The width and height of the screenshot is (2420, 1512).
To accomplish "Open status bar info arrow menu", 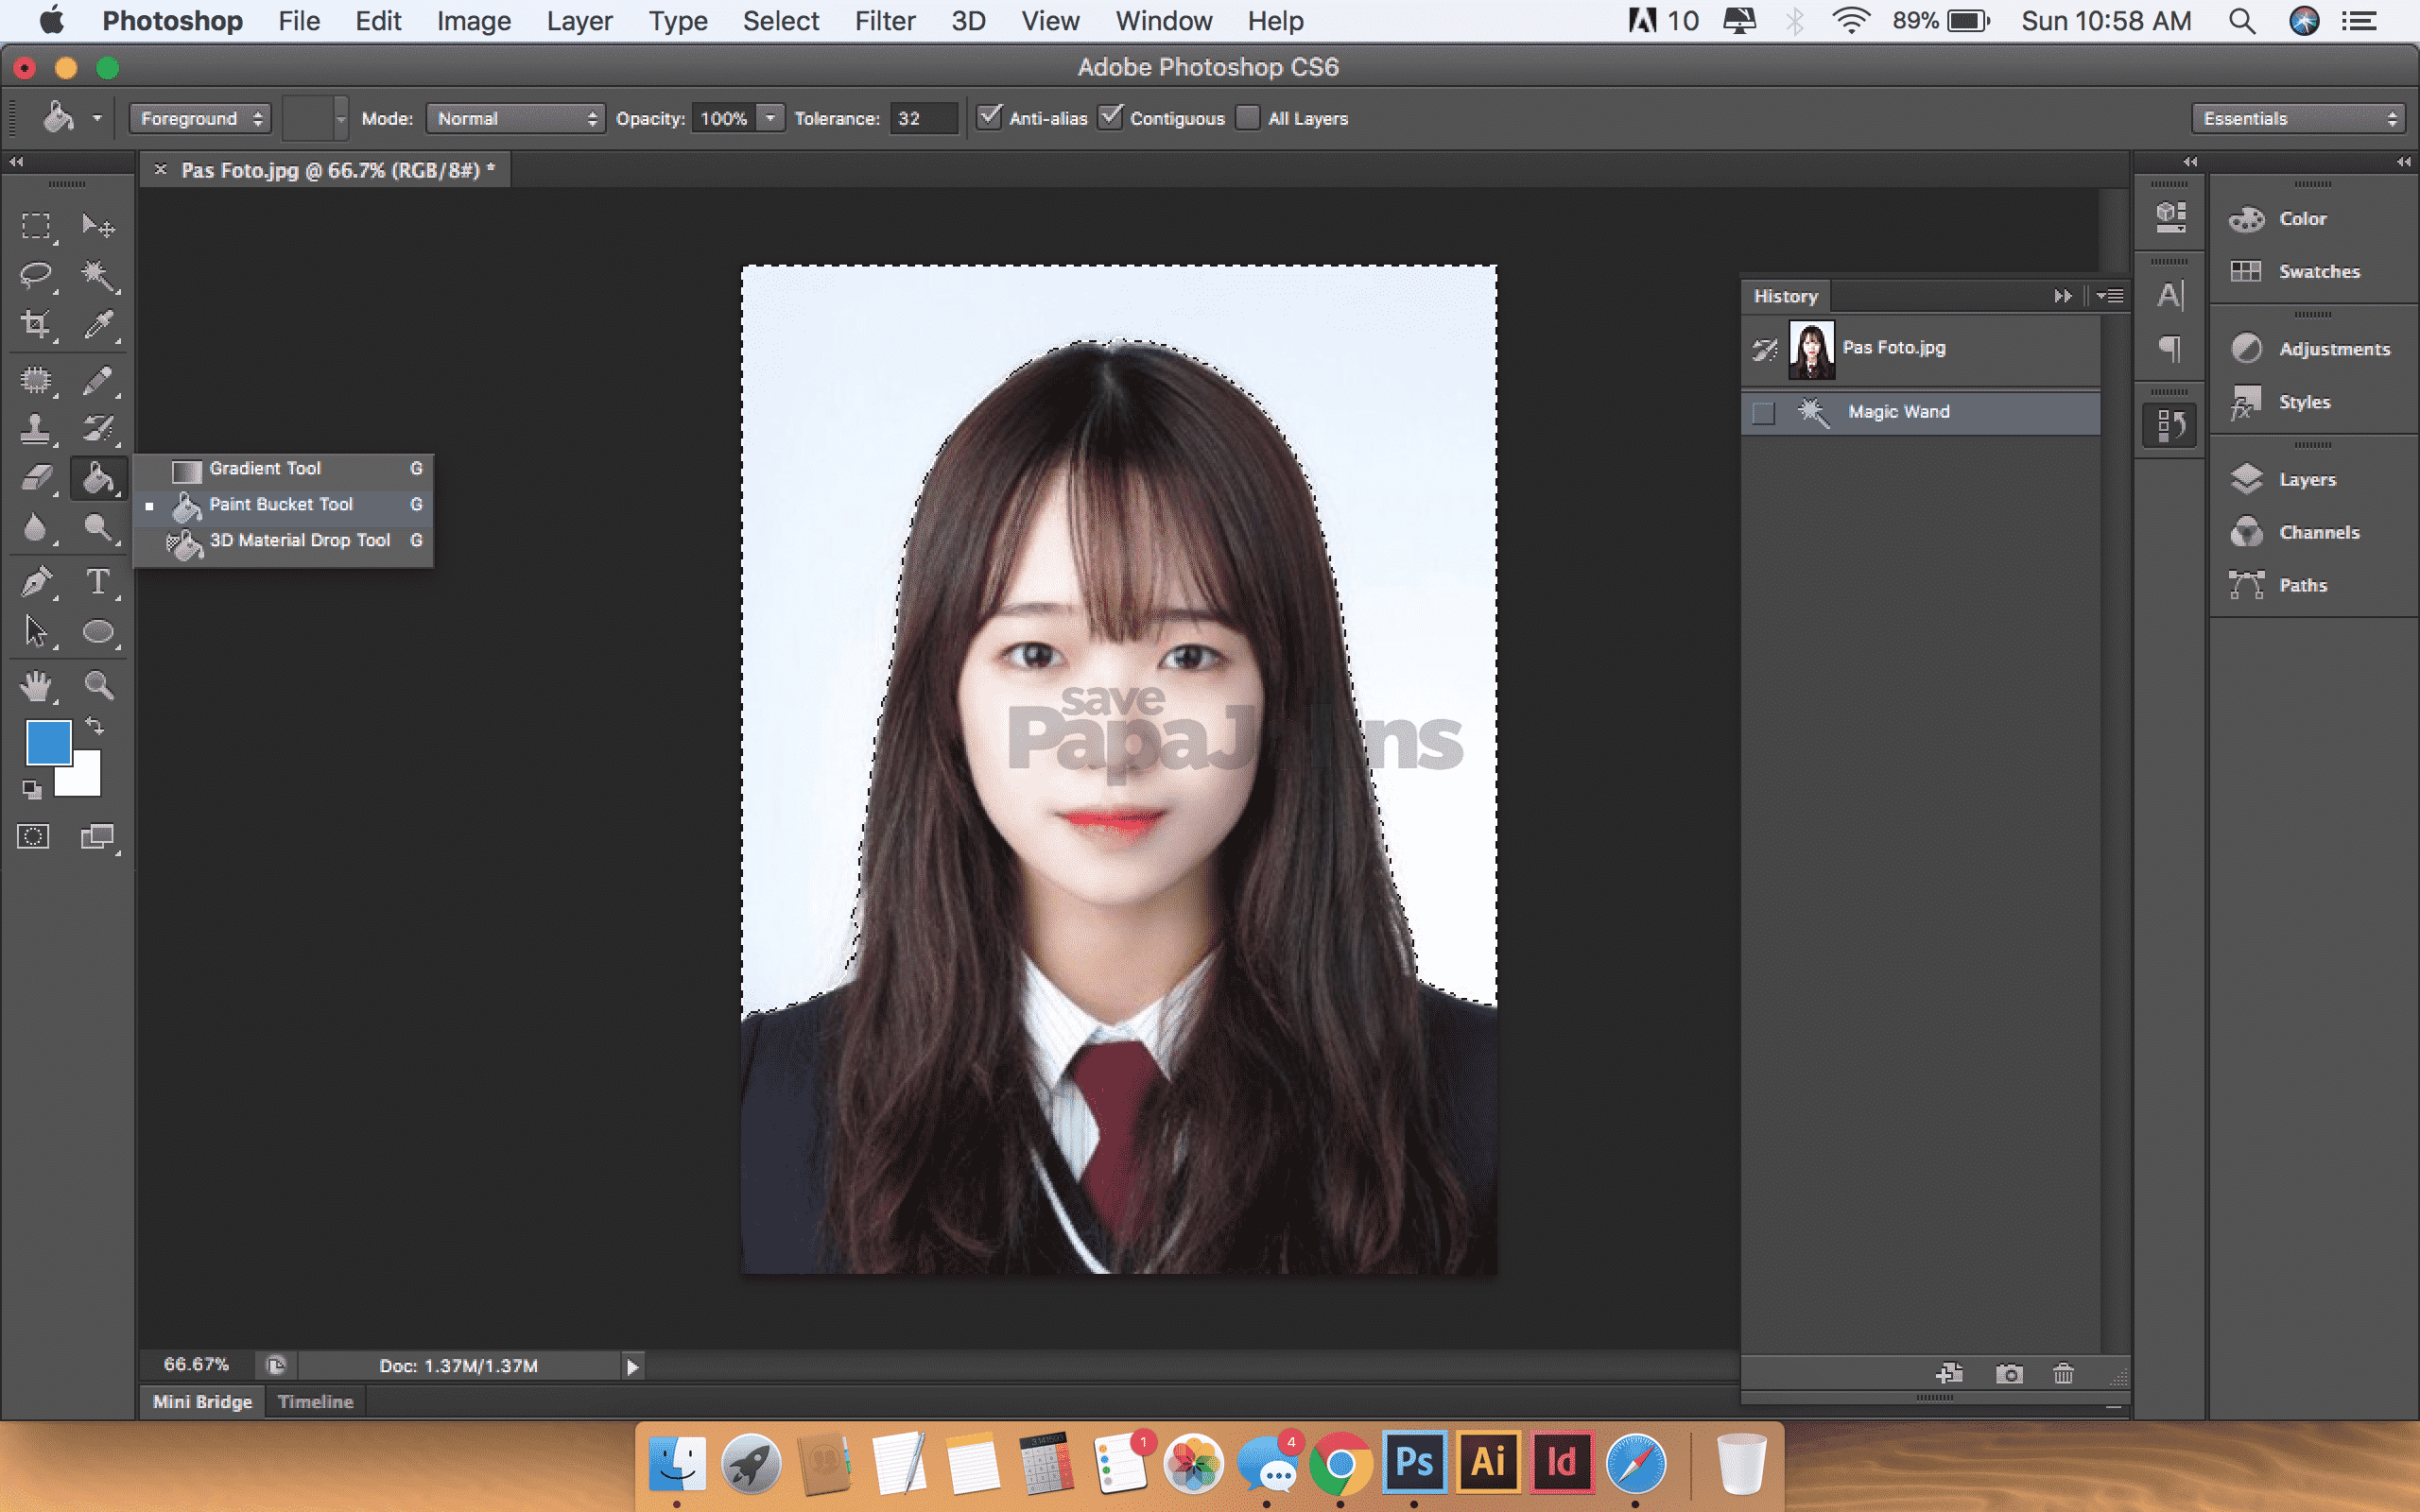I will [632, 1366].
